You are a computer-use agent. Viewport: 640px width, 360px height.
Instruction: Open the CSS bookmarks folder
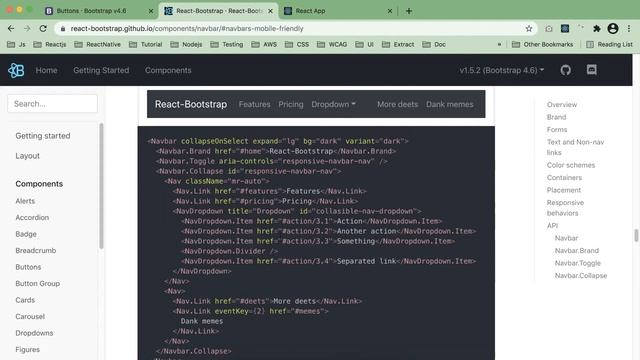pos(297,44)
